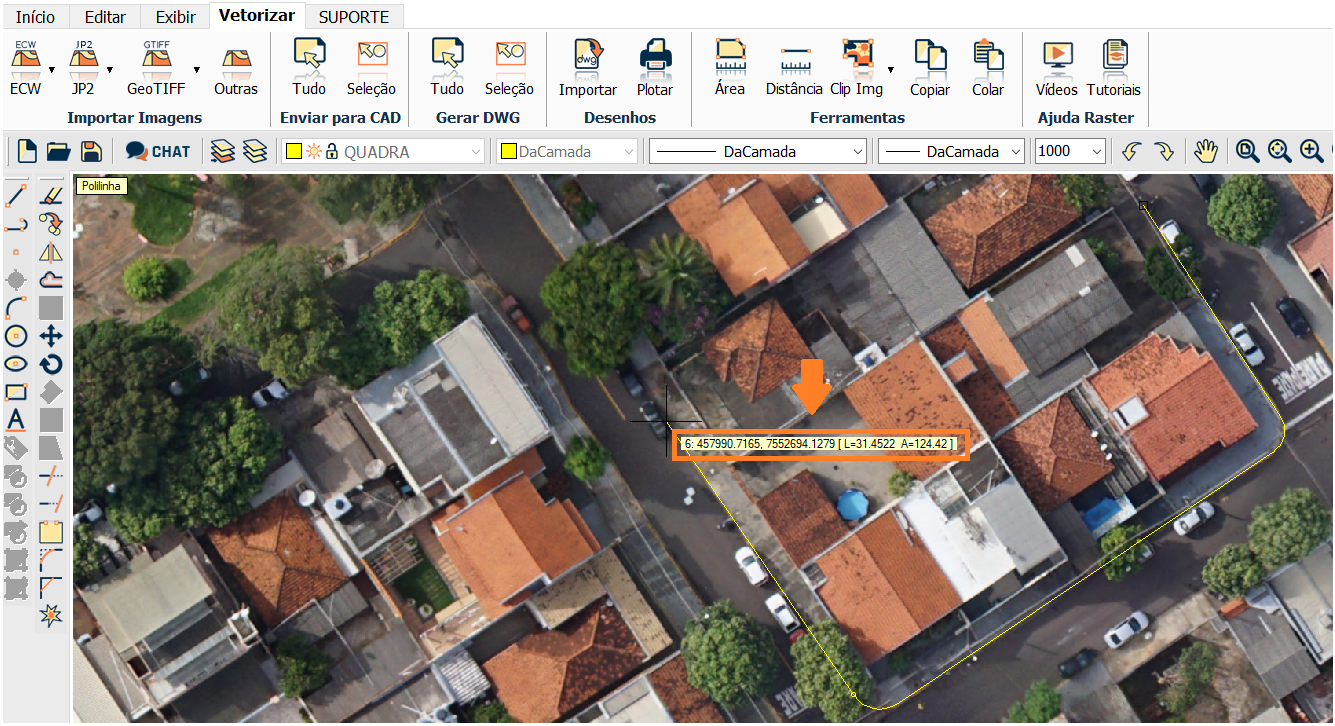Click the Zoom In magnifier icon
1335x726 pixels.
point(1311,151)
